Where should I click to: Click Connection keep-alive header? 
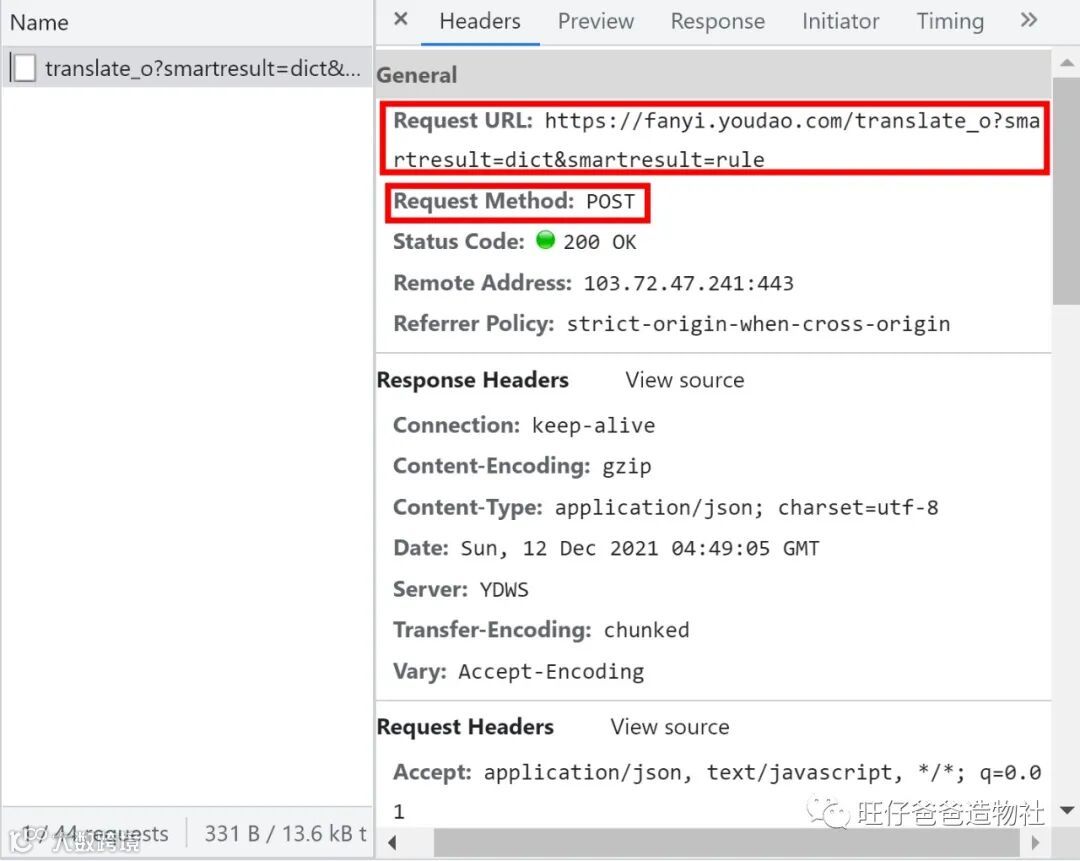[524, 425]
